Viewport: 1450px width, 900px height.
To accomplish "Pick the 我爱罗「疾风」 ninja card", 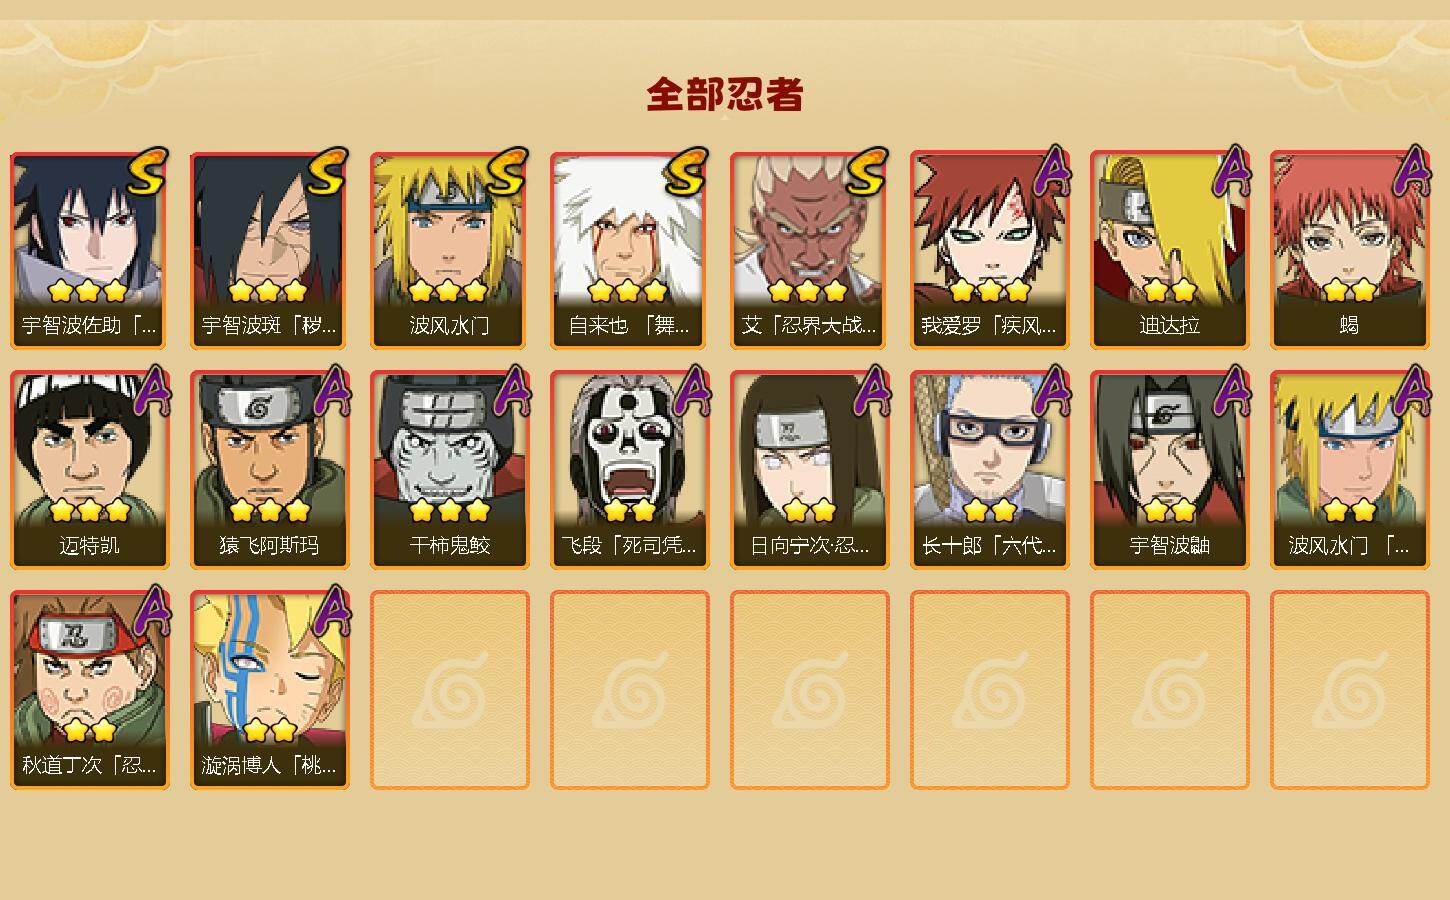I will pos(990,250).
